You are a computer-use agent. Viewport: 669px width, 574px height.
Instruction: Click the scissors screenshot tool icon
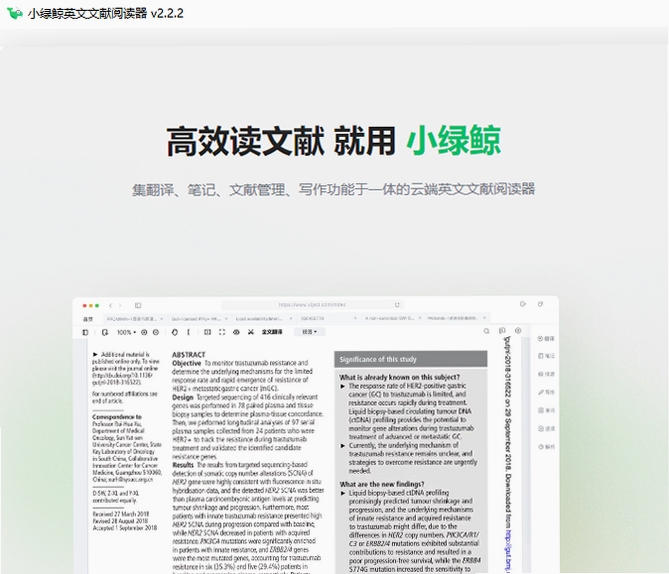pos(251,332)
